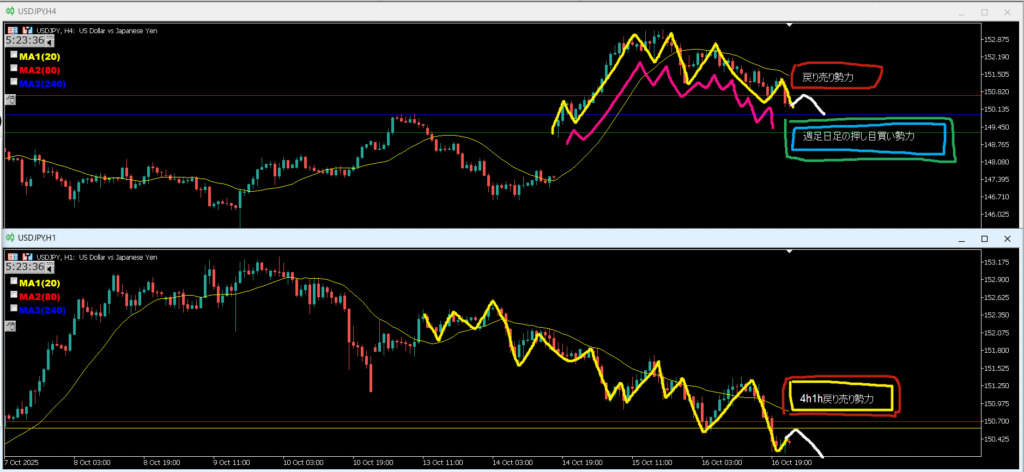Click the USDJPY,H1 window title icon

pyautogui.click(x=10, y=238)
